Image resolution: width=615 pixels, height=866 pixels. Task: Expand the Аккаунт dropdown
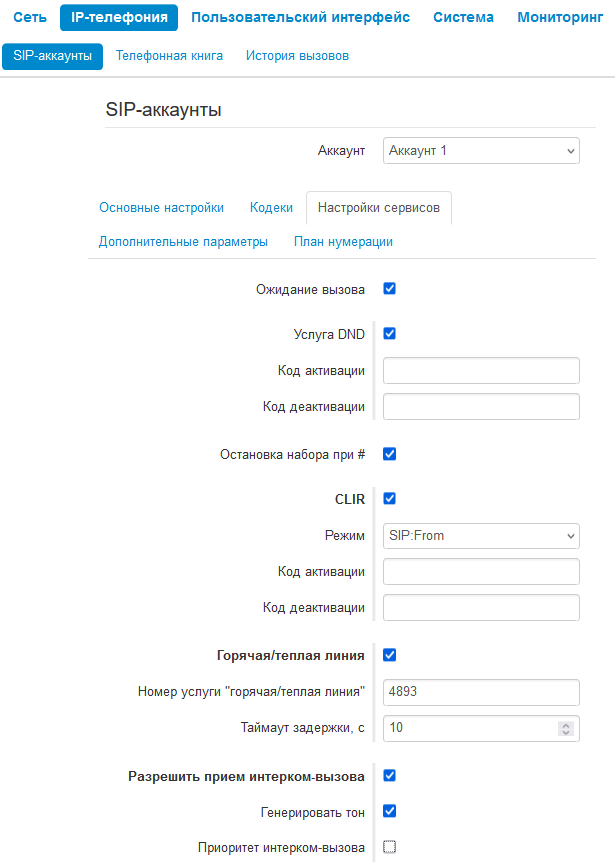point(481,151)
